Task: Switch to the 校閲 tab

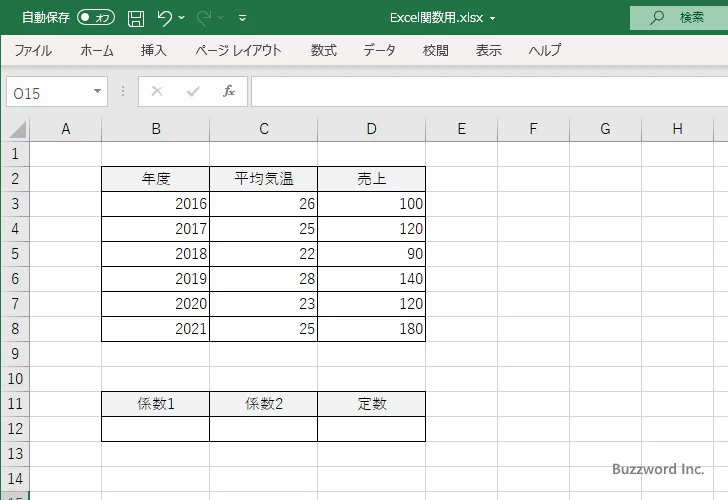Action: click(x=436, y=50)
